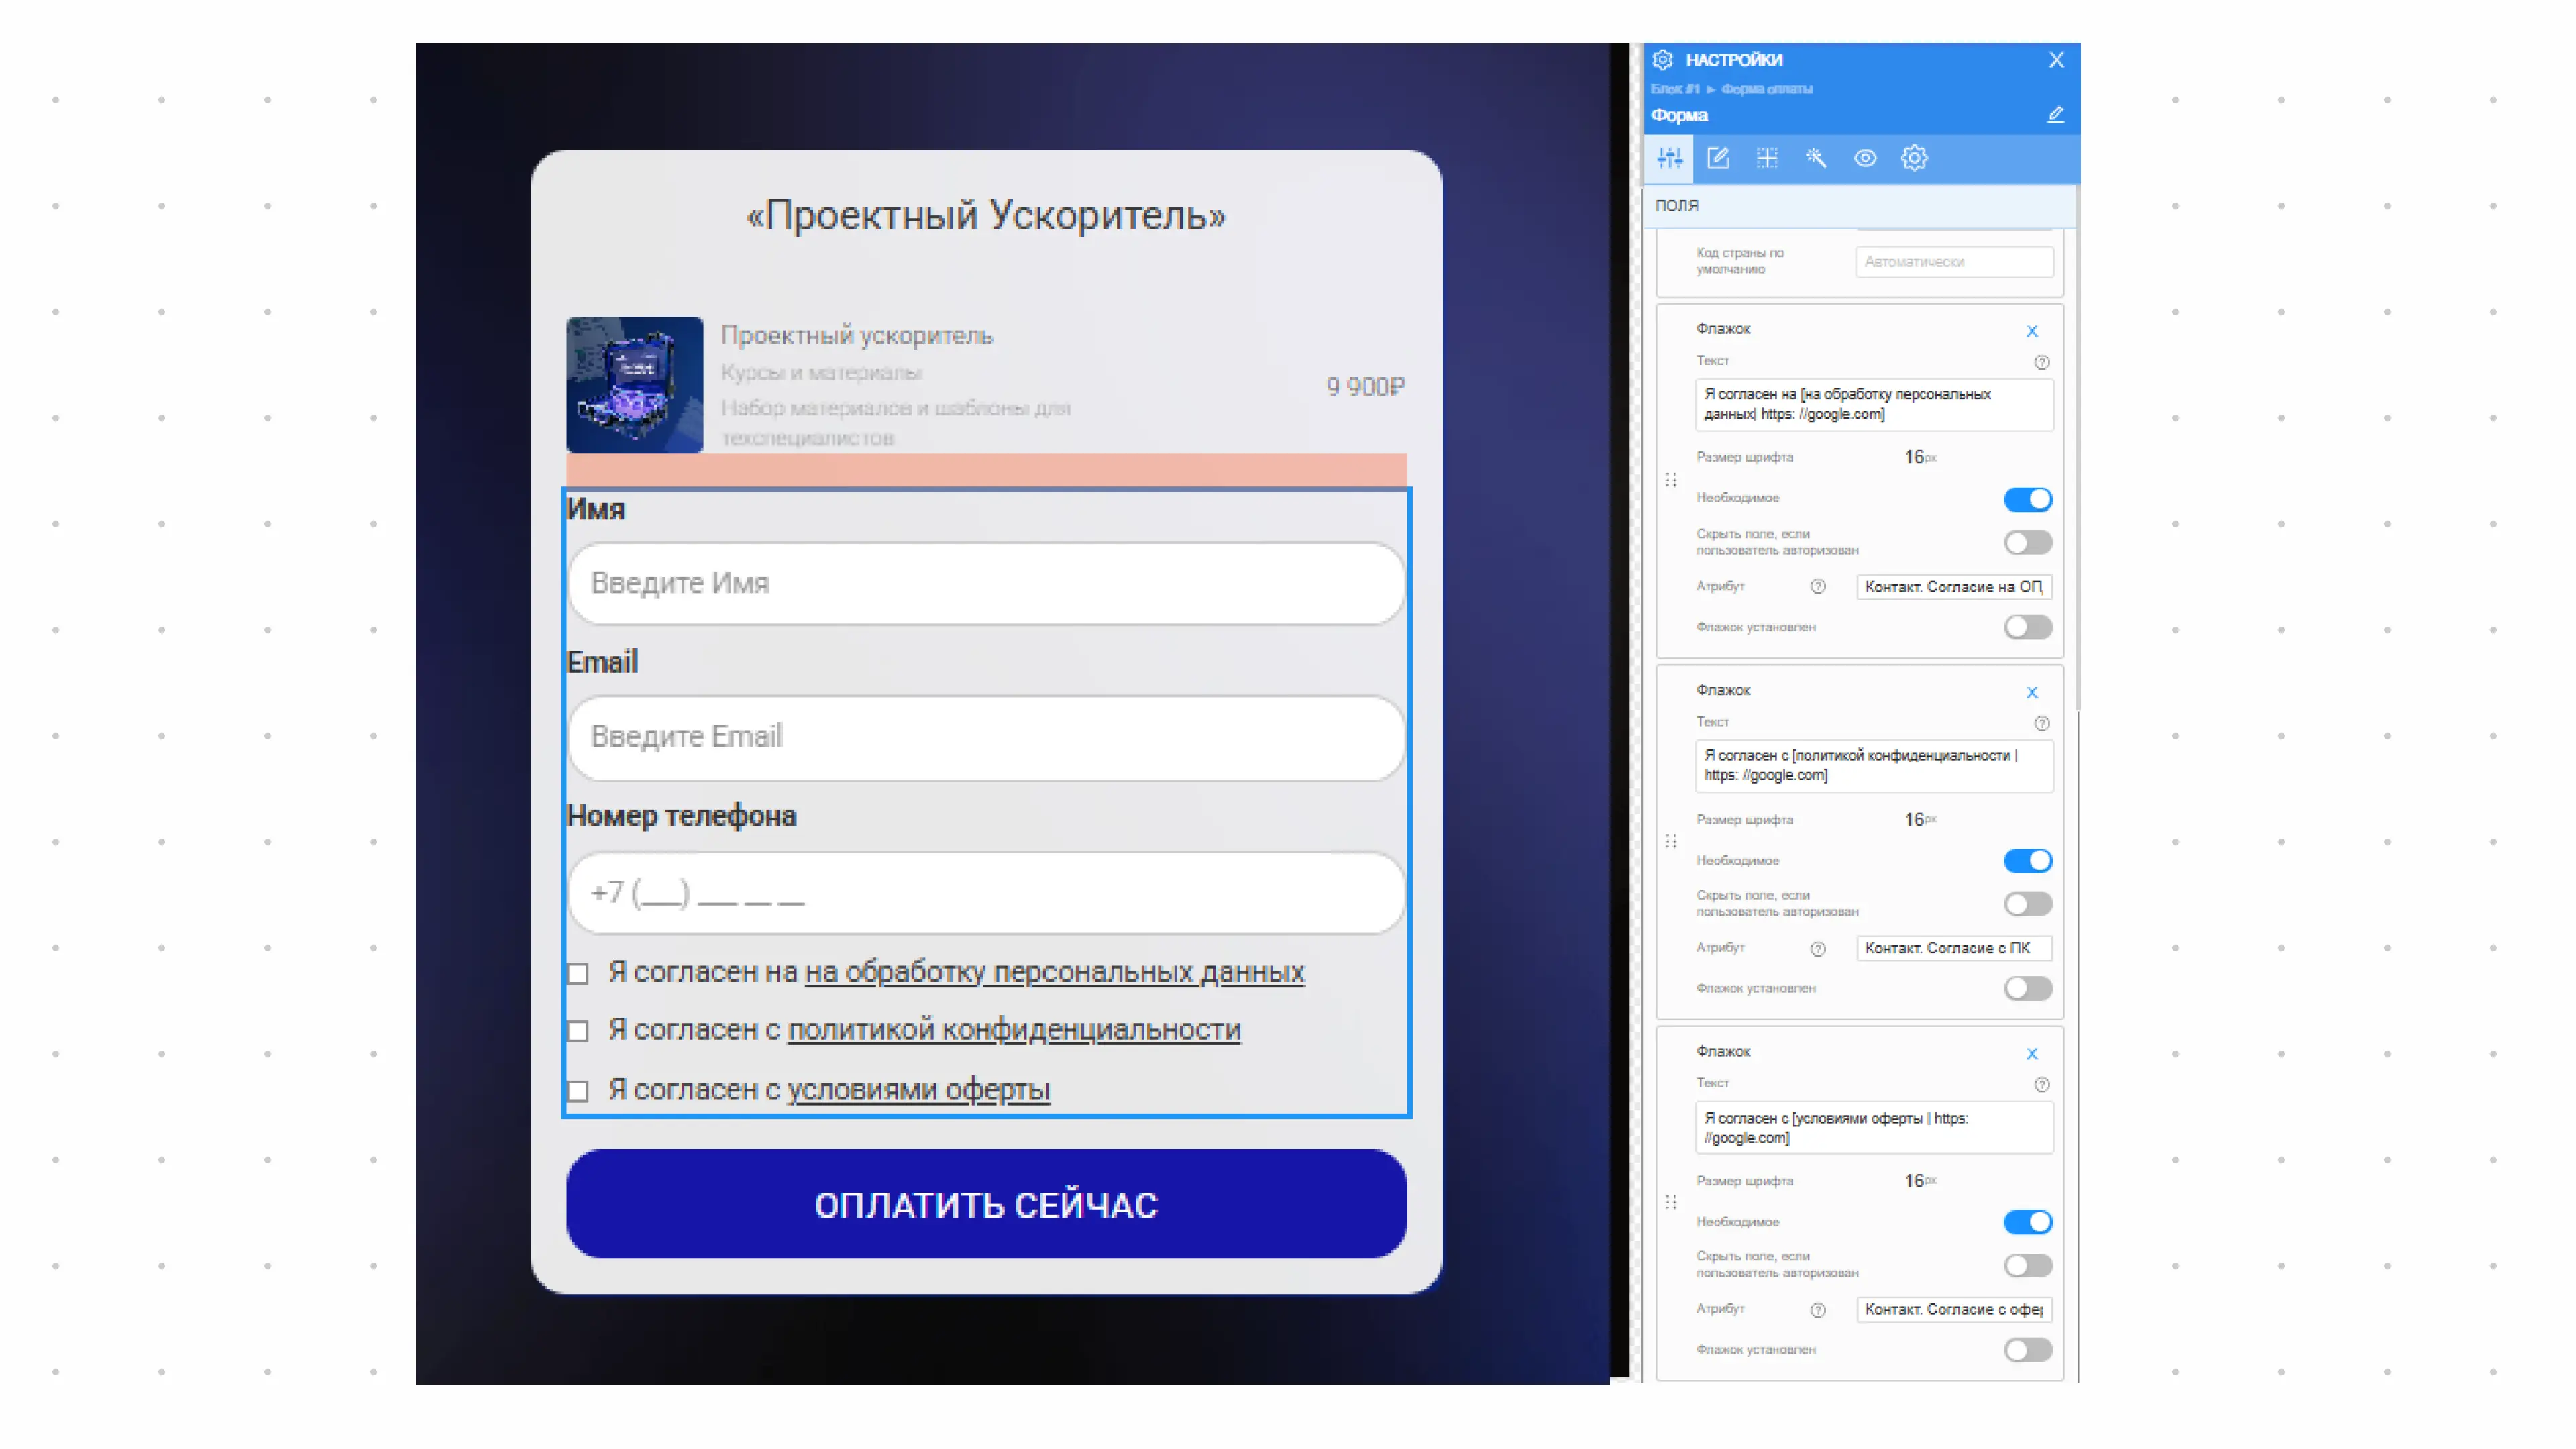This screenshot has width=2576, height=1449.
Task: Click the Блок #1 breadcrumb item
Action: click(x=1674, y=89)
